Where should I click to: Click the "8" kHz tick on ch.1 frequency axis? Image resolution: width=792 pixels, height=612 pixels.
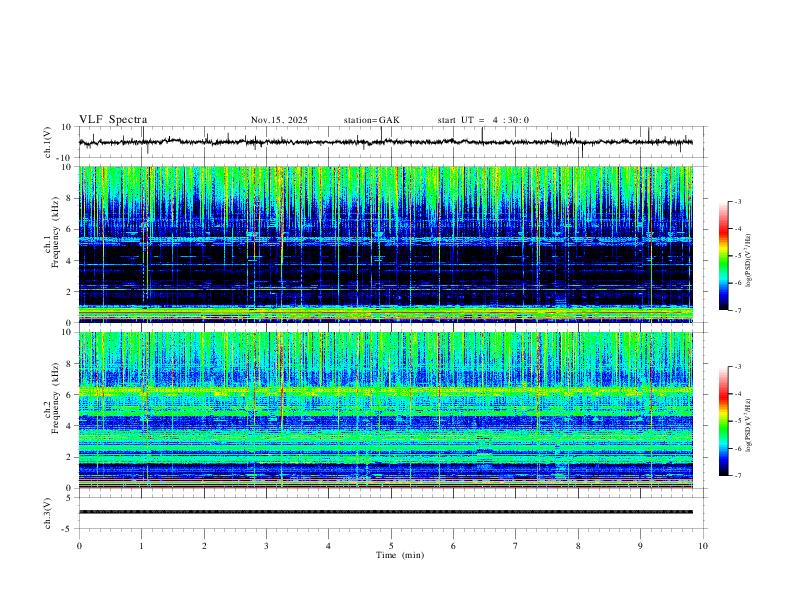click(69, 198)
